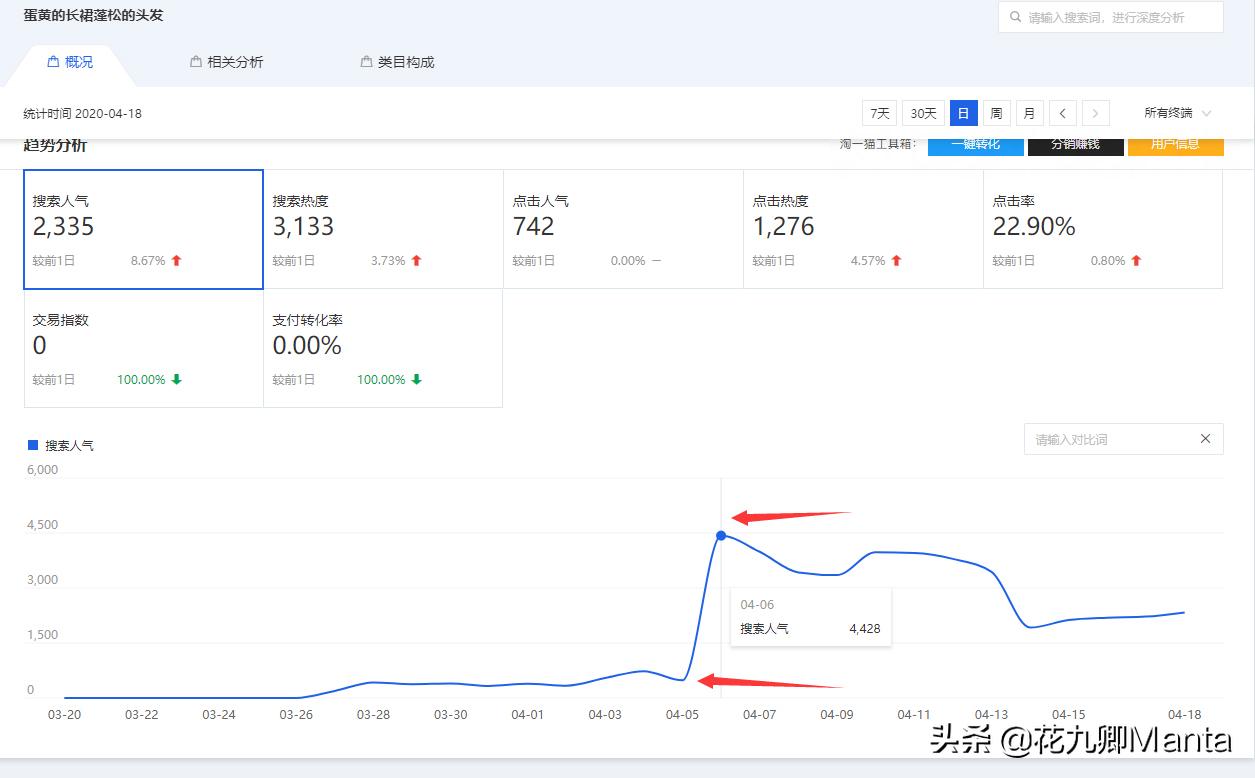The height and width of the screenshot is (778, 1255).
Task: Click the 用户信息 button
Action: pyautogui.click(x=1176, y=144)
